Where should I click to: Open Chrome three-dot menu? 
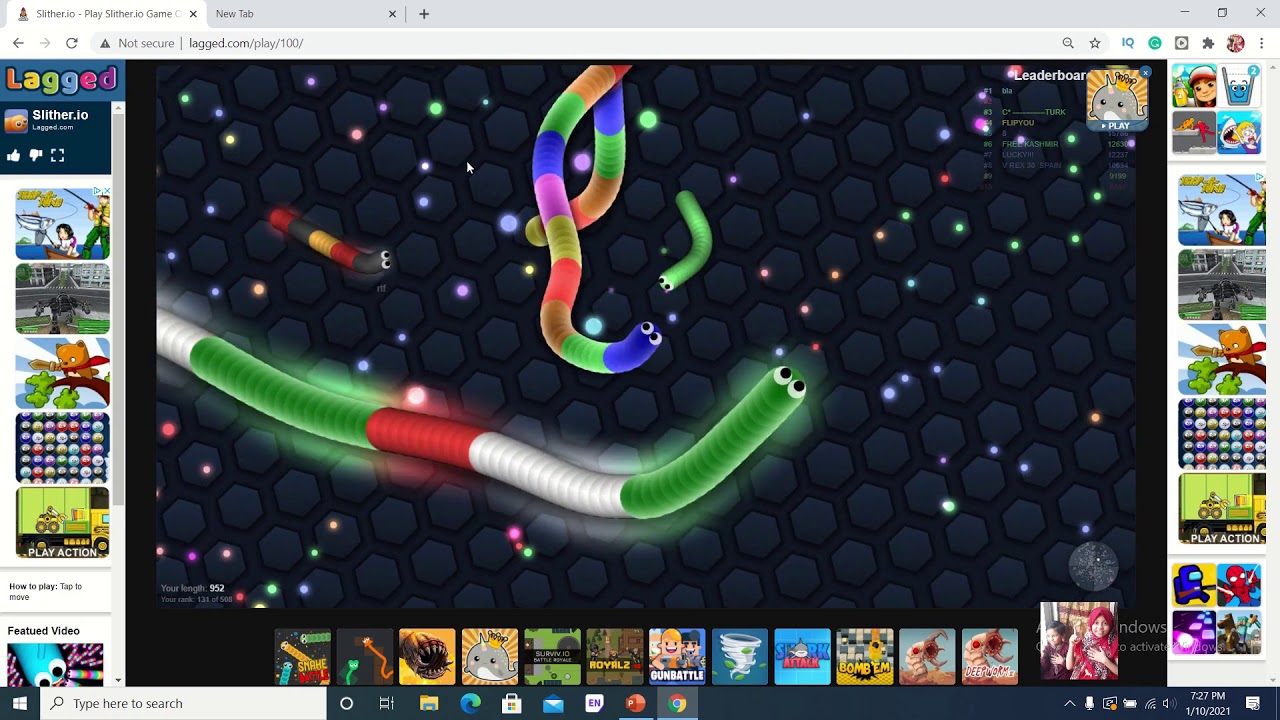(x=1262, y=43)
